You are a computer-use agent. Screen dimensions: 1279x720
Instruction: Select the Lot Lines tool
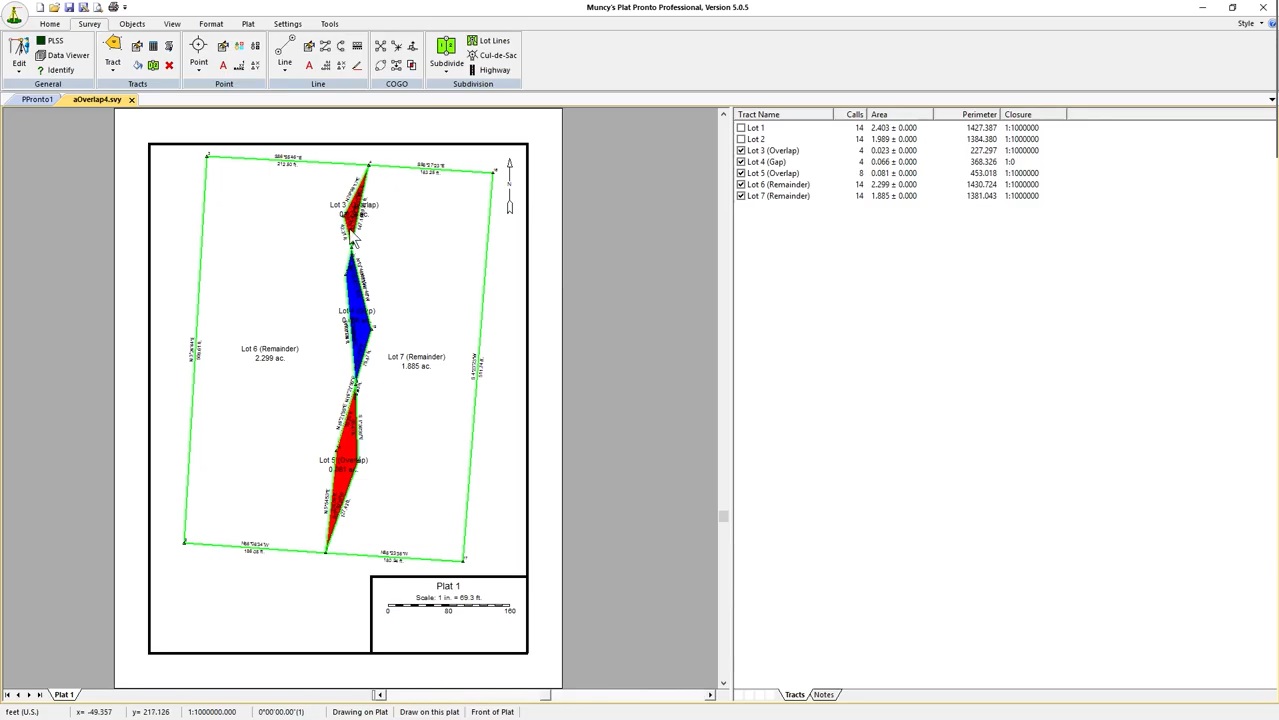[488, 41]
